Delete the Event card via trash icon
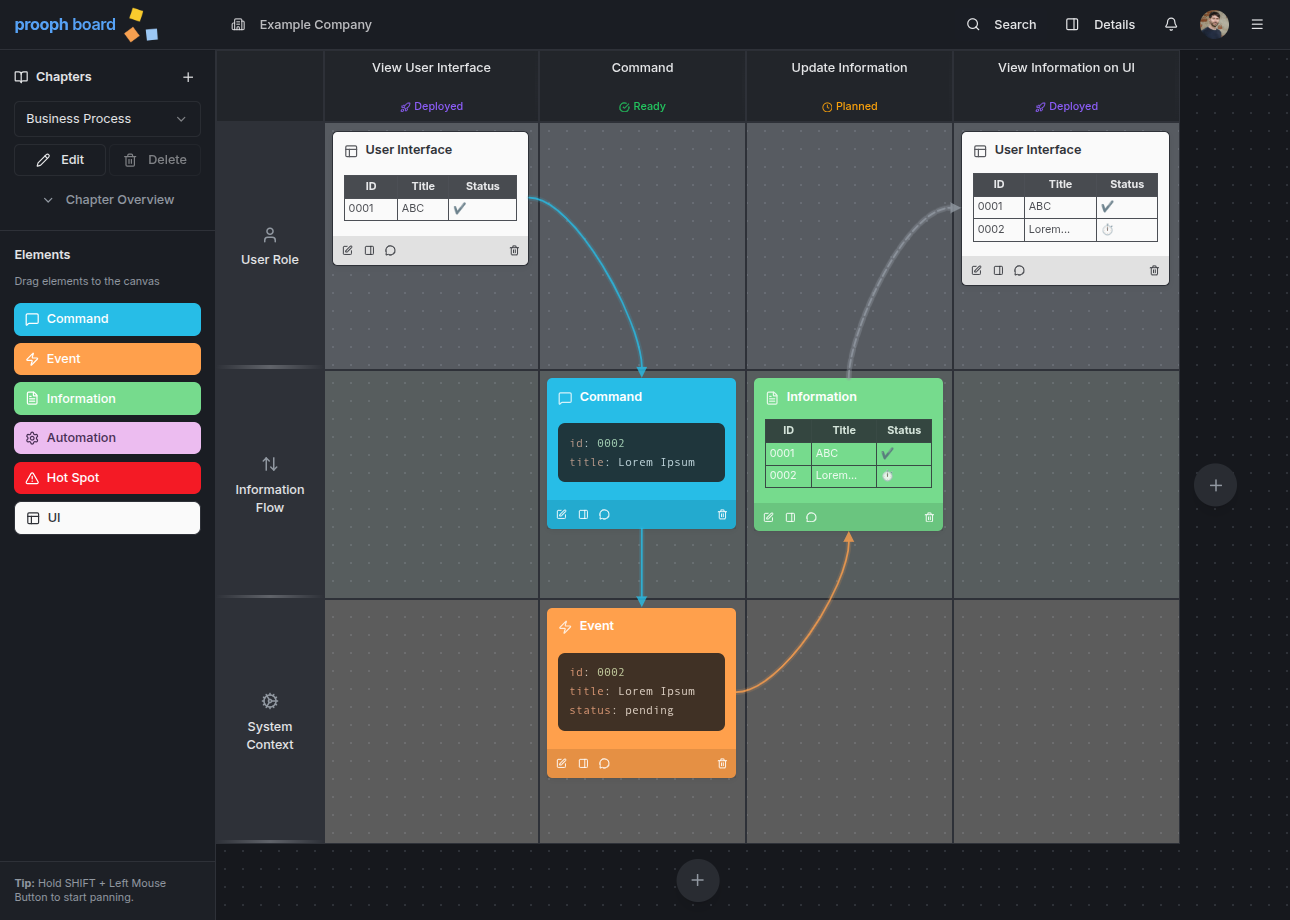The image size is (1290, 920). coord(722,763)
